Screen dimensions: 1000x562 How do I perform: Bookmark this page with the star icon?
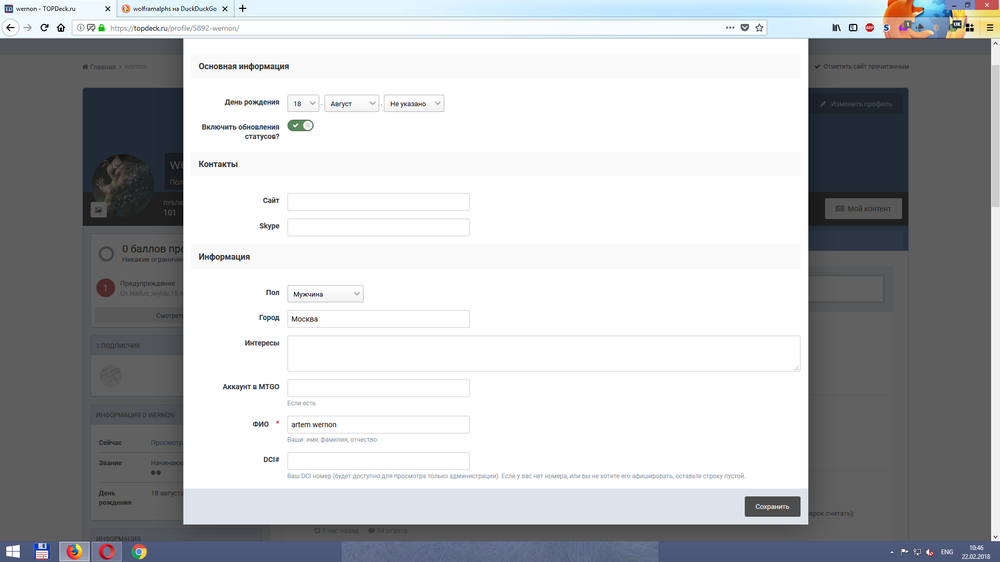click(760, 28)
